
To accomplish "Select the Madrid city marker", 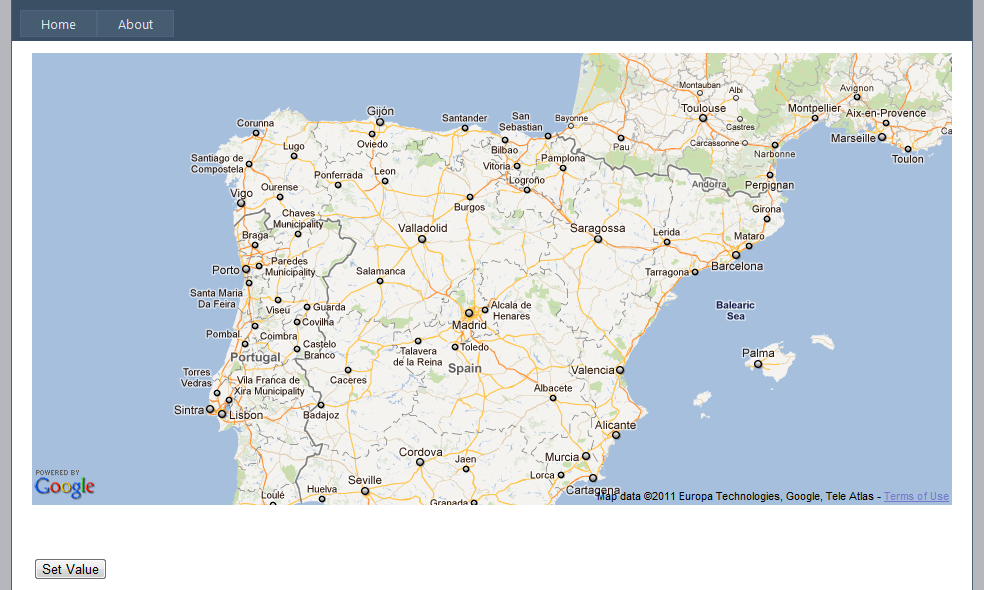I will [469, 313].
